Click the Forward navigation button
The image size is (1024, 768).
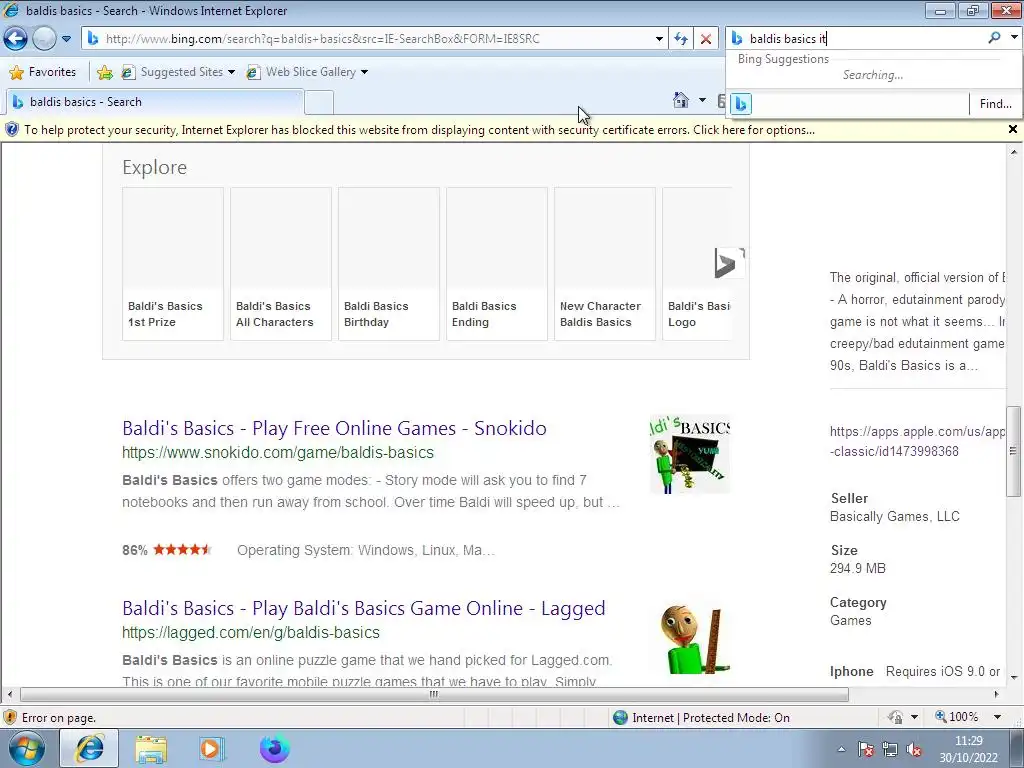[44, 39]
